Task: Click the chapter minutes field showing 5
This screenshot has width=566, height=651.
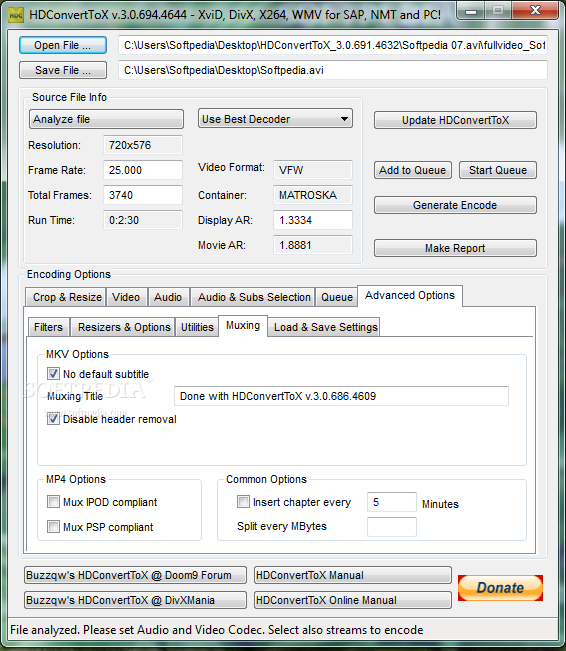Action: pyautogui.click(x=392, y=502)
